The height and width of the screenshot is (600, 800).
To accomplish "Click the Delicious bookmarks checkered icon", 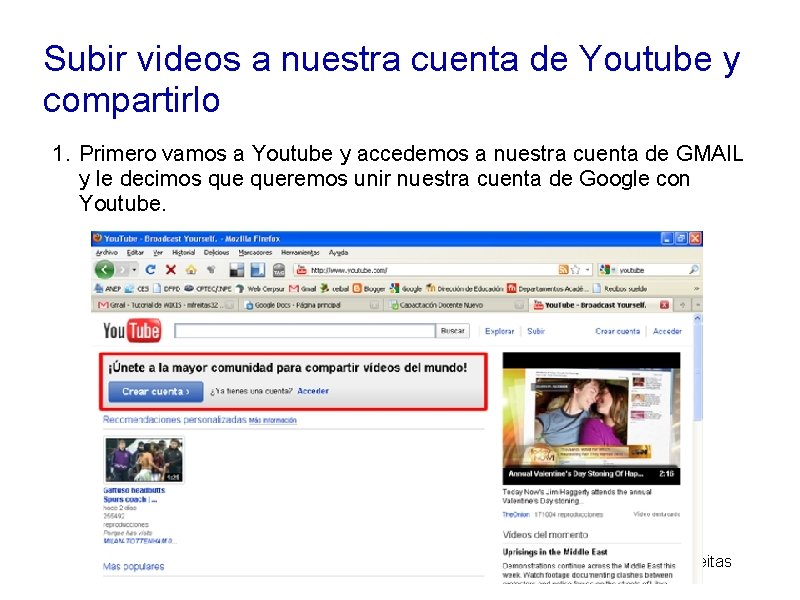I will [x=236, y=270].
